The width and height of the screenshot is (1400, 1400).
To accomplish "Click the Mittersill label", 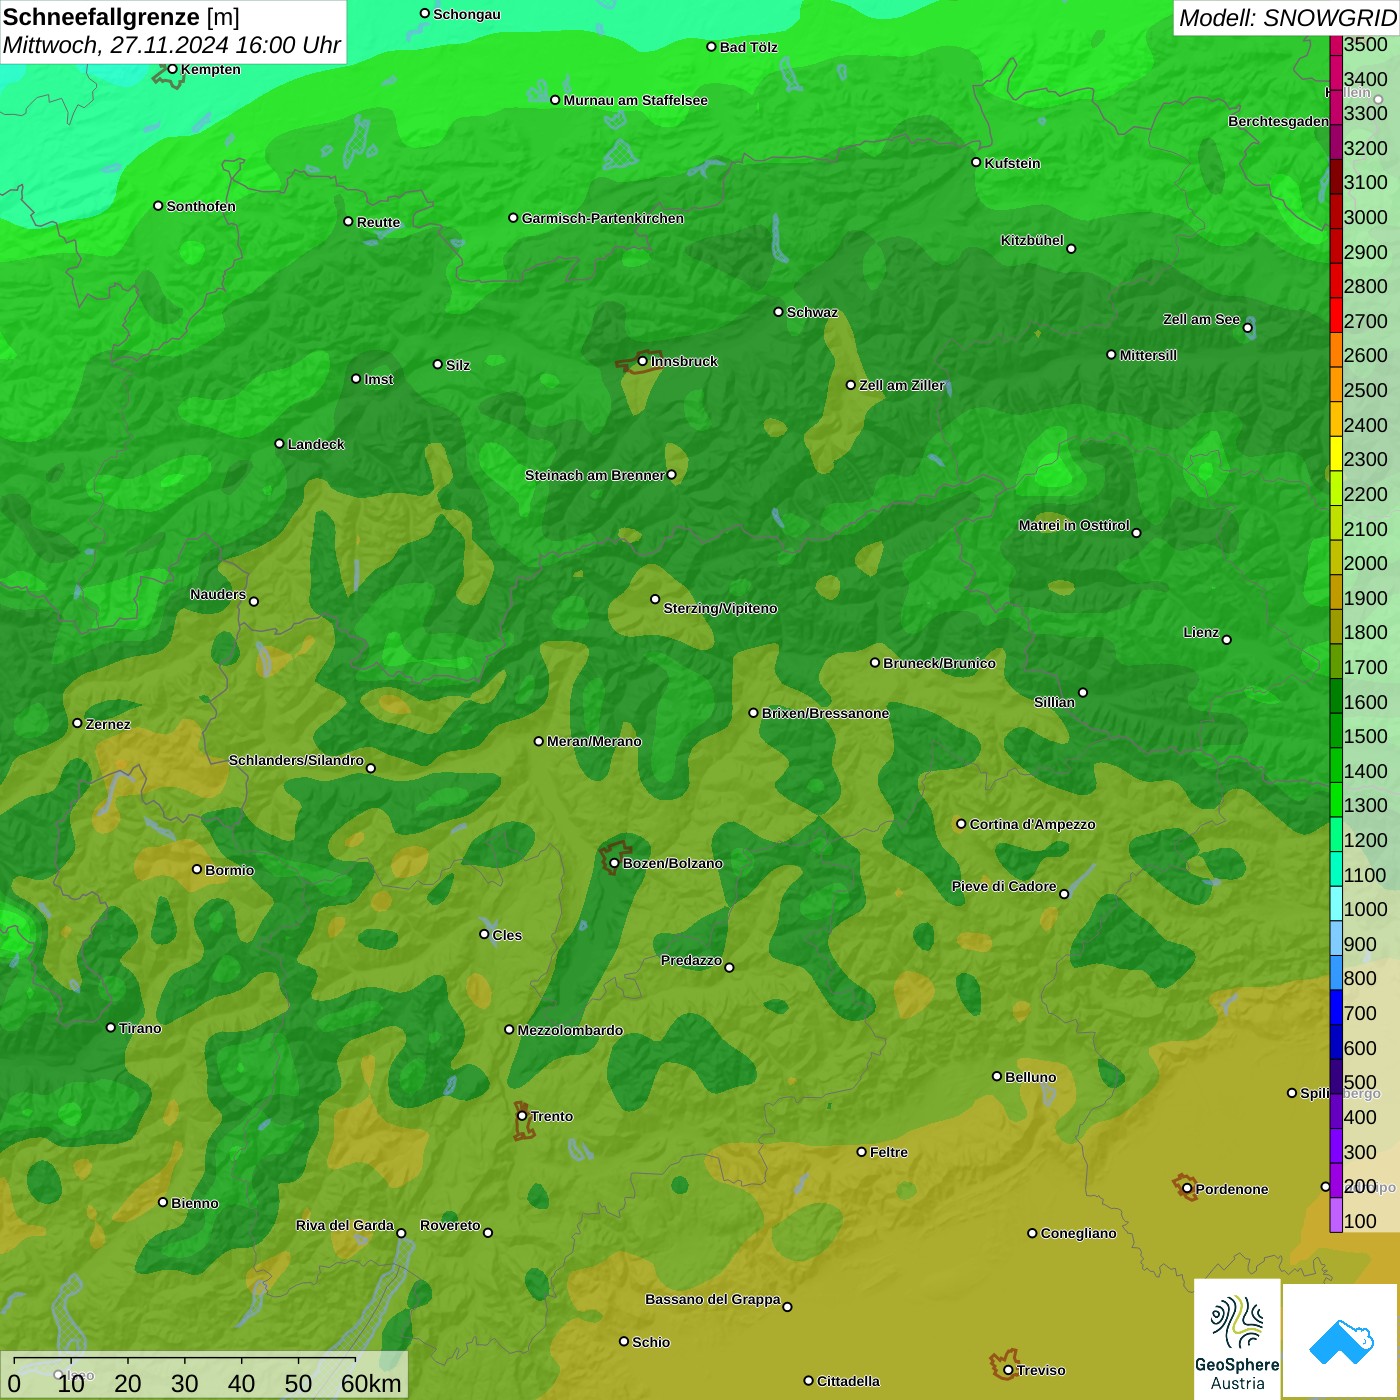I will click(1148, 355).
